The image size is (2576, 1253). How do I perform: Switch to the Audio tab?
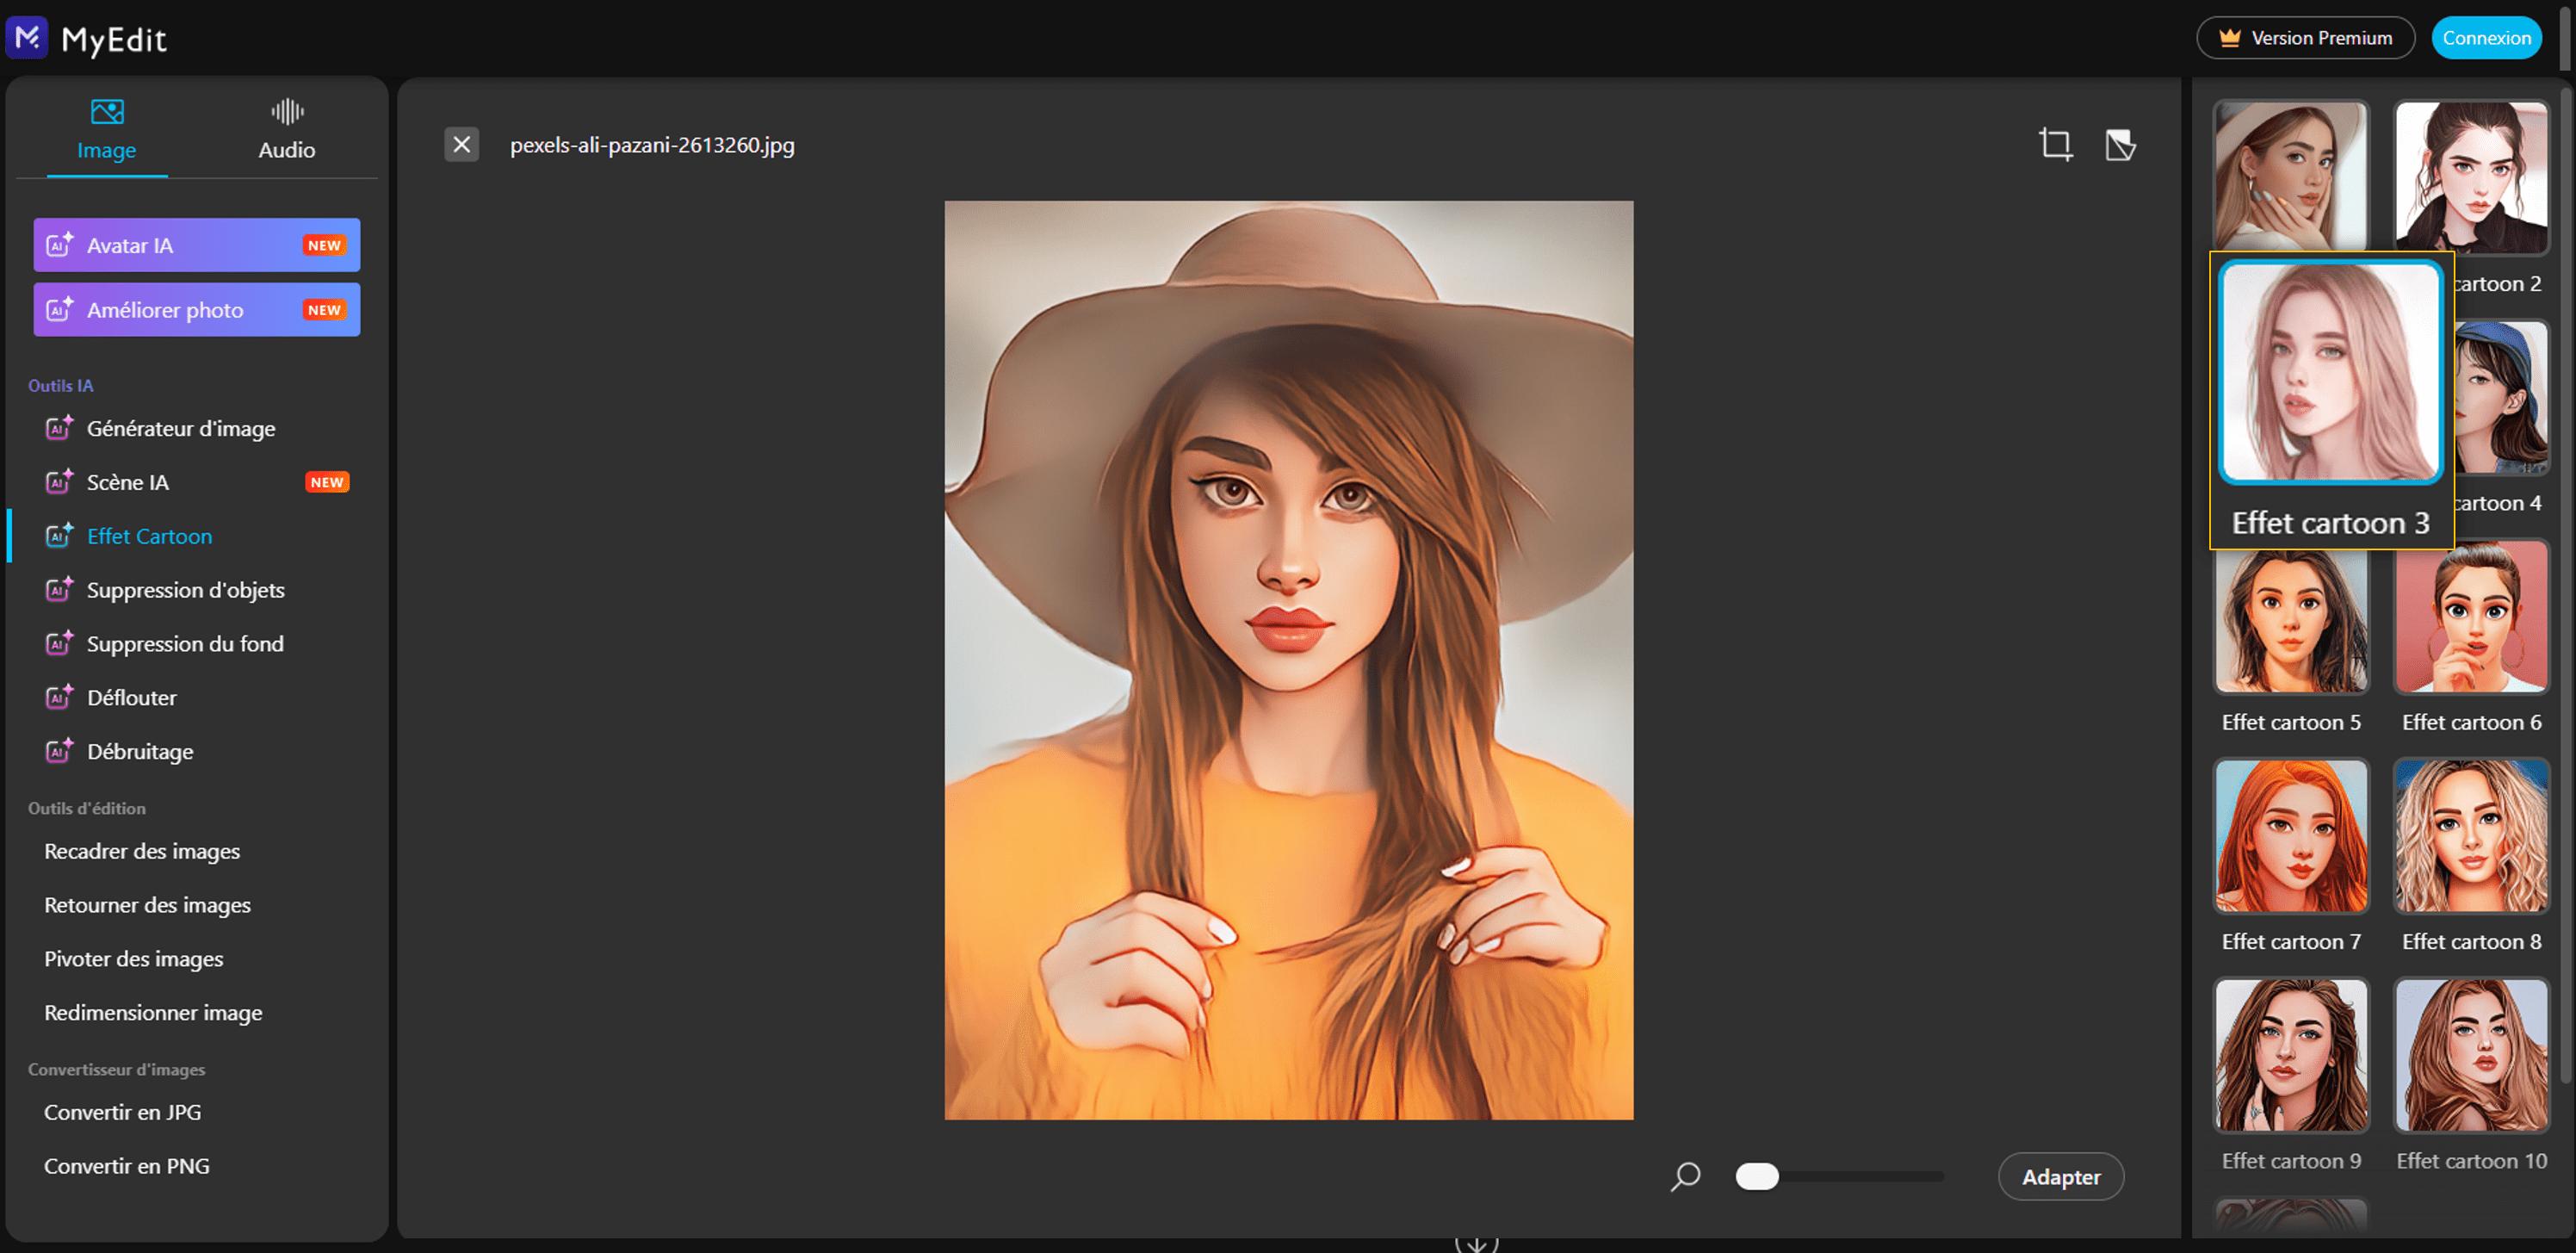286,129
